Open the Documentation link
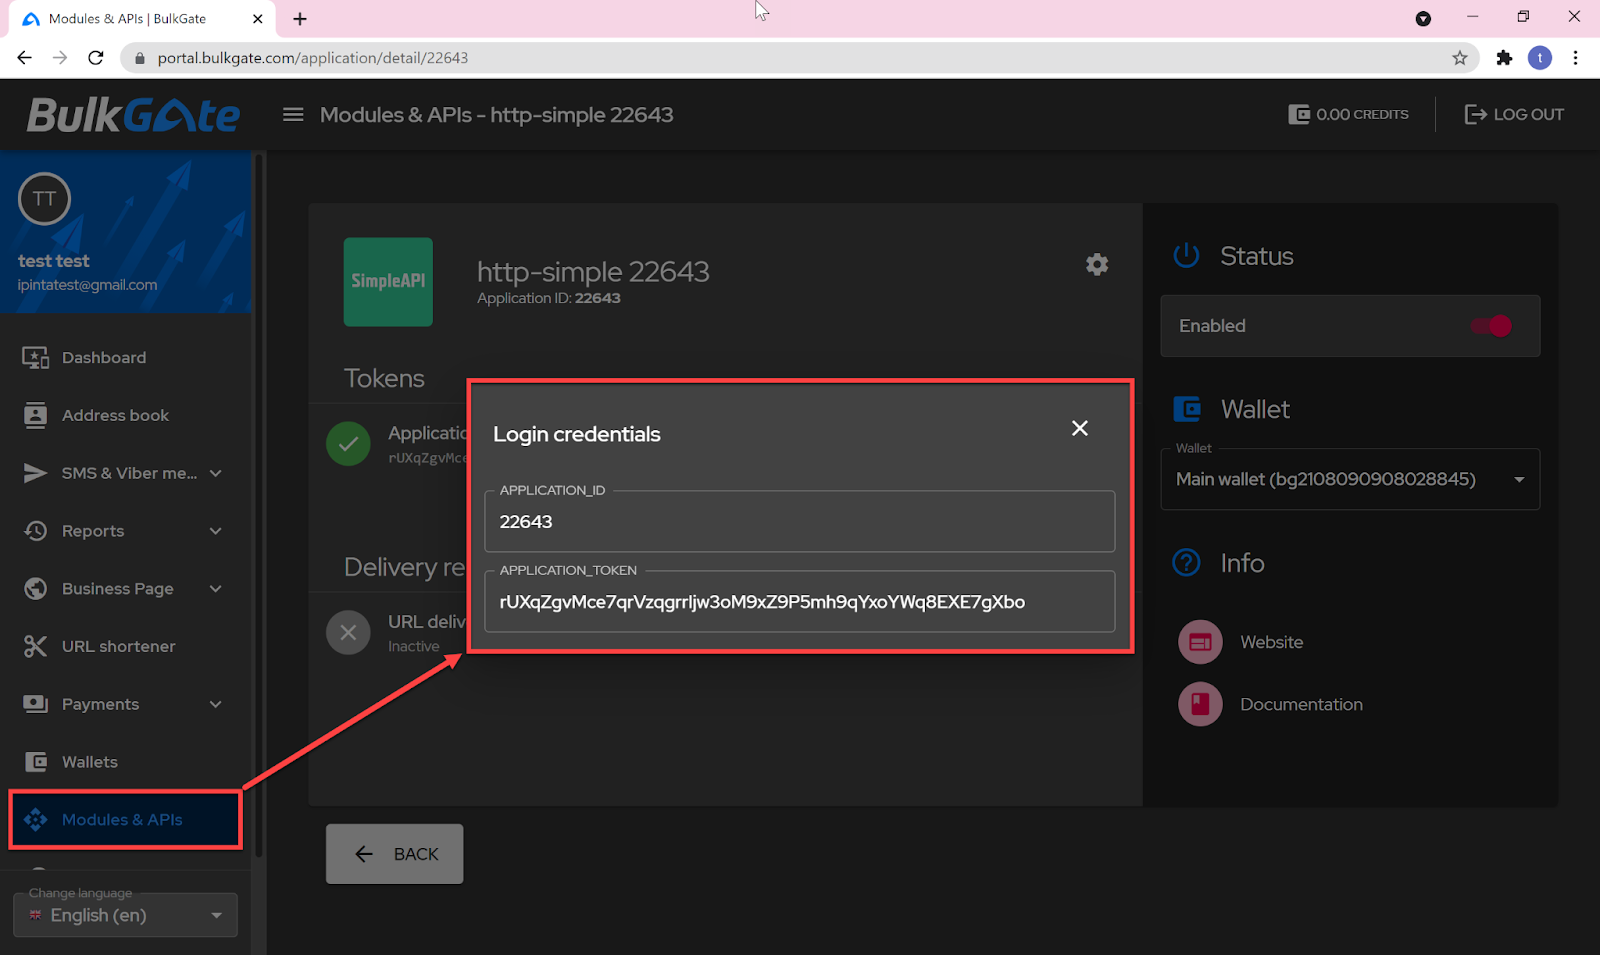1600x955 pixels. pos(1301,704)
